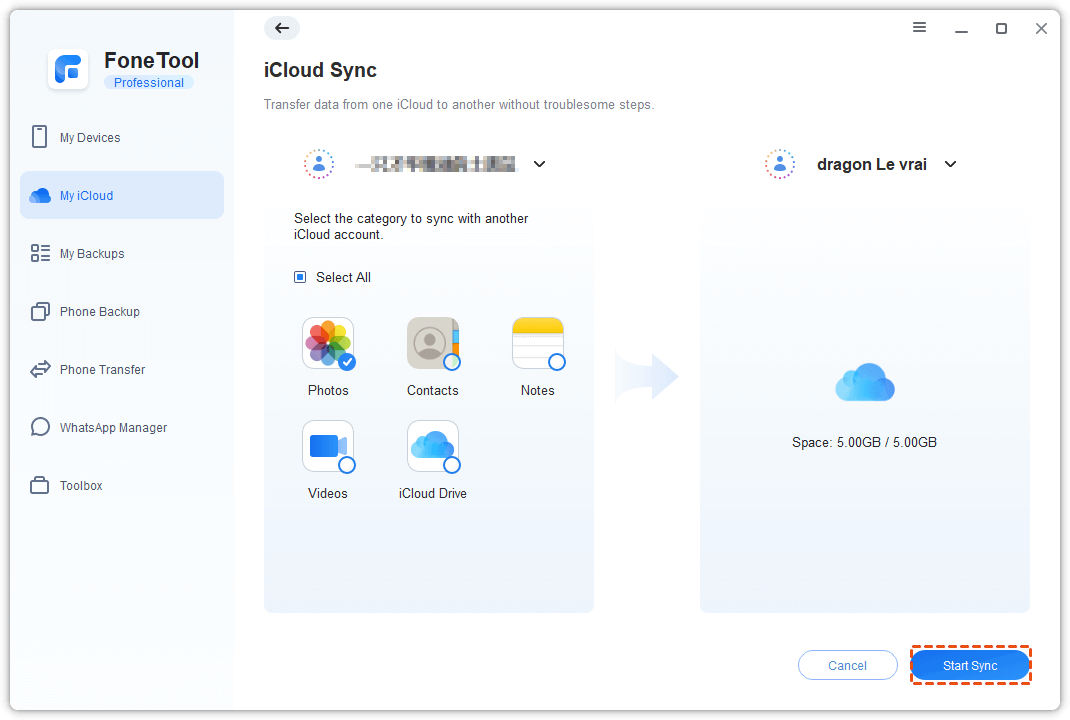The image size is (1070, 720).
Task: Enable the Notes selection circle
Action: 557,362
